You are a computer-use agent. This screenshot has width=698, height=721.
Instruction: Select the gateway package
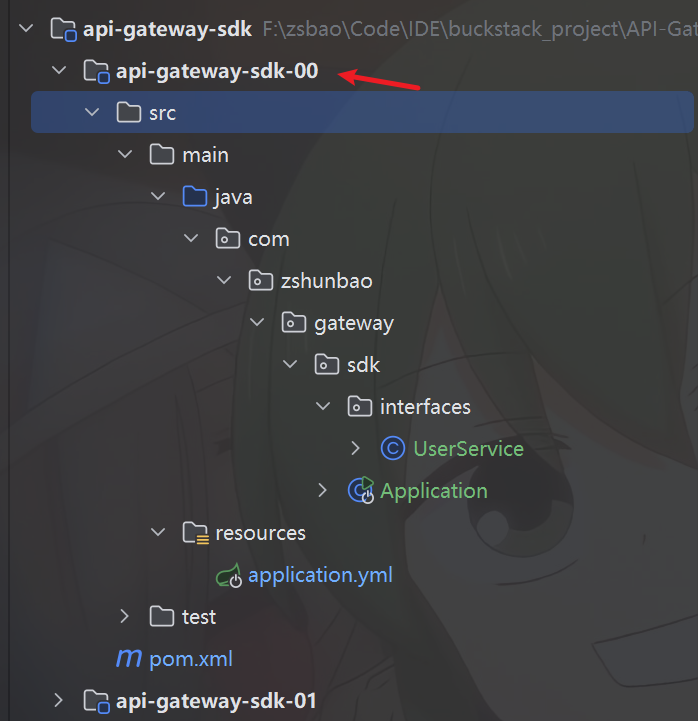pos(353,323)
